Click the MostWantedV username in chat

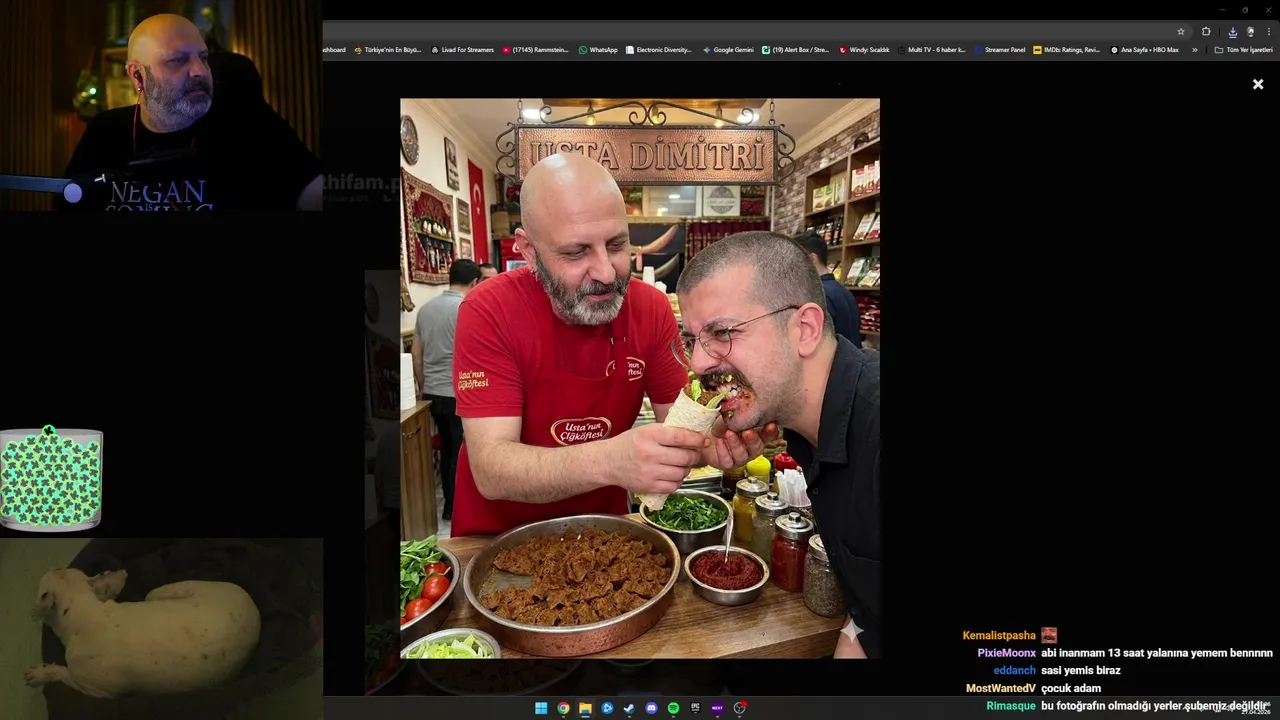pos(1001,688)
